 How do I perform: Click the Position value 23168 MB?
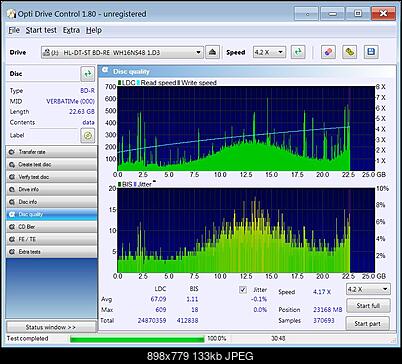(x=328, y=310)
